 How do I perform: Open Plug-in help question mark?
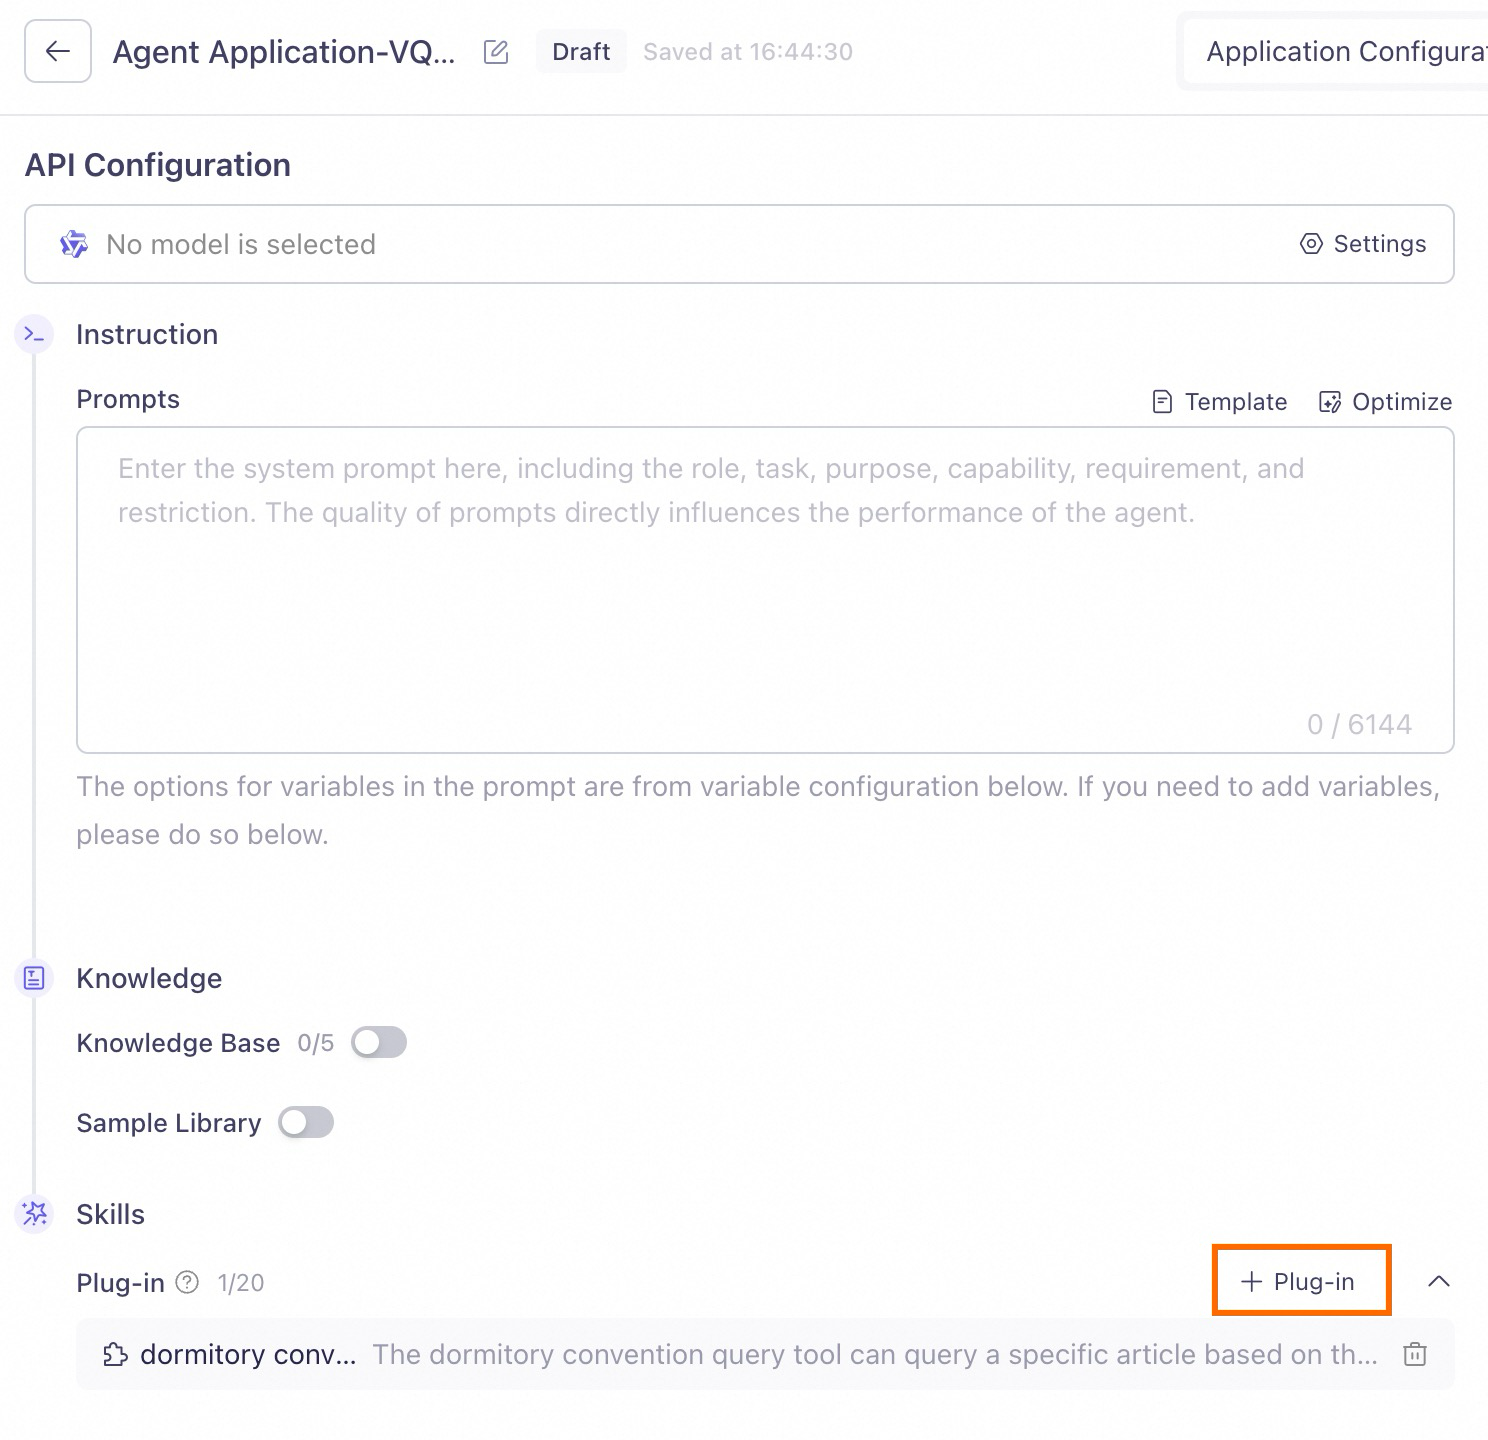[x=187, y=1282]
